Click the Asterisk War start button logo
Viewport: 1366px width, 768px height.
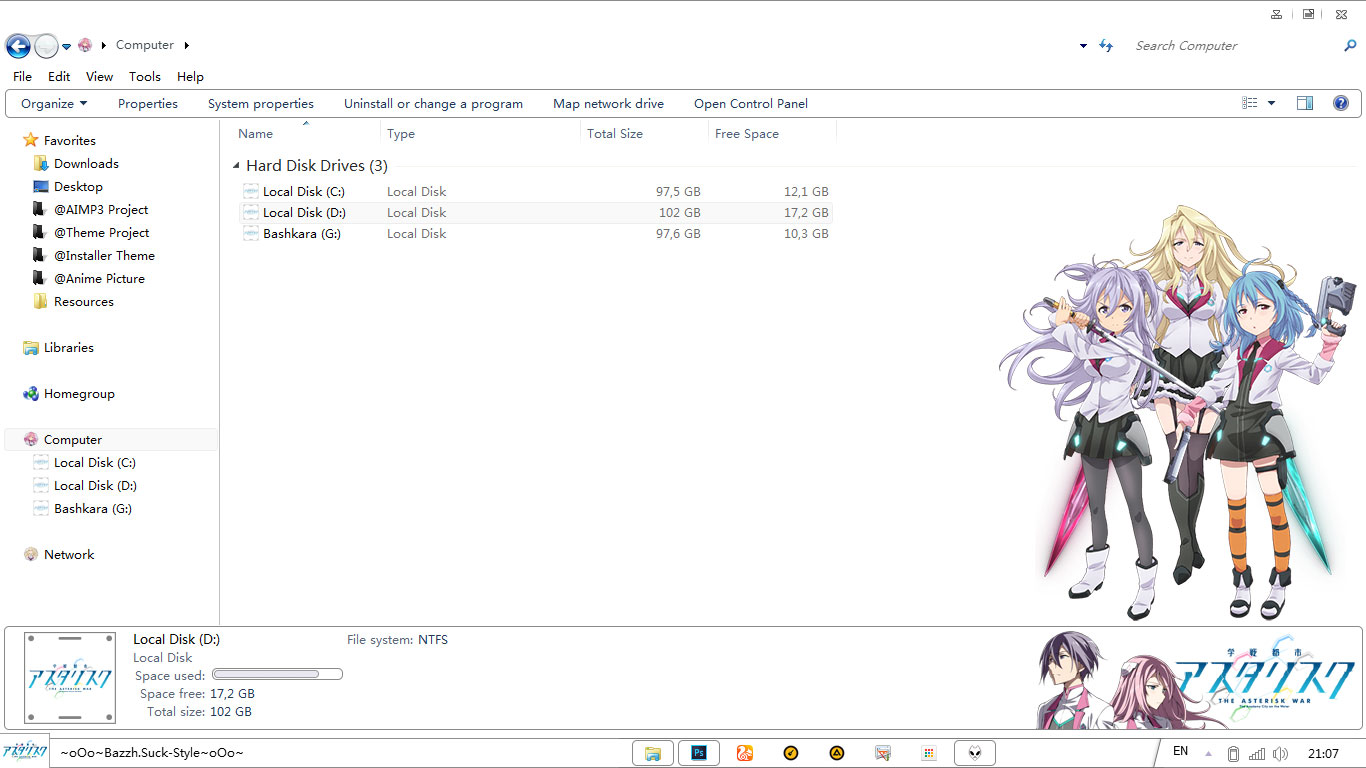pyautogui.click(x=24, y=752)
